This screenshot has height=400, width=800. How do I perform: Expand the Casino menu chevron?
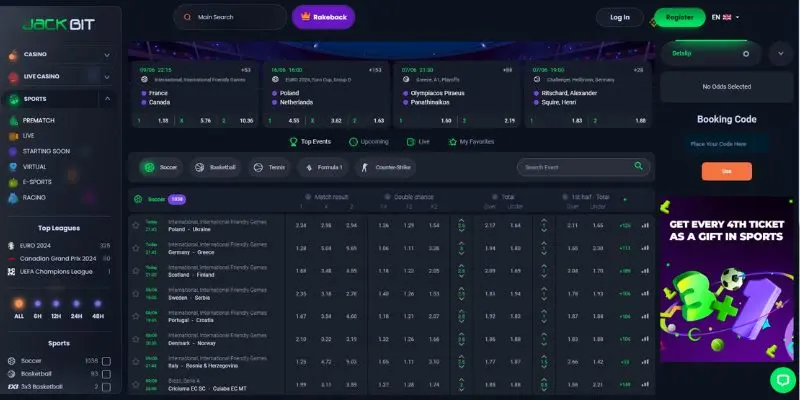coord(107,55)
